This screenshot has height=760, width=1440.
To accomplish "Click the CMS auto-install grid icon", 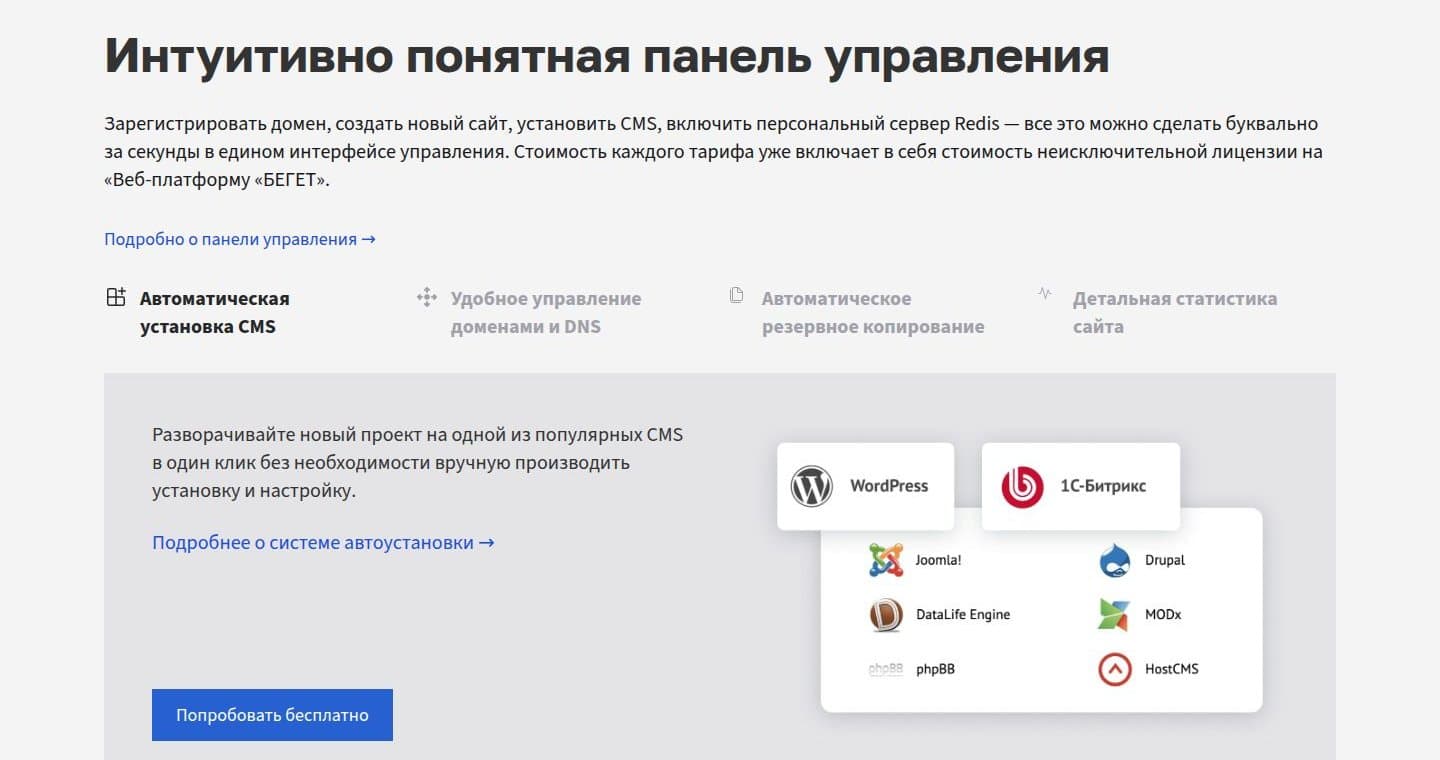I will [x=116, y=297].
